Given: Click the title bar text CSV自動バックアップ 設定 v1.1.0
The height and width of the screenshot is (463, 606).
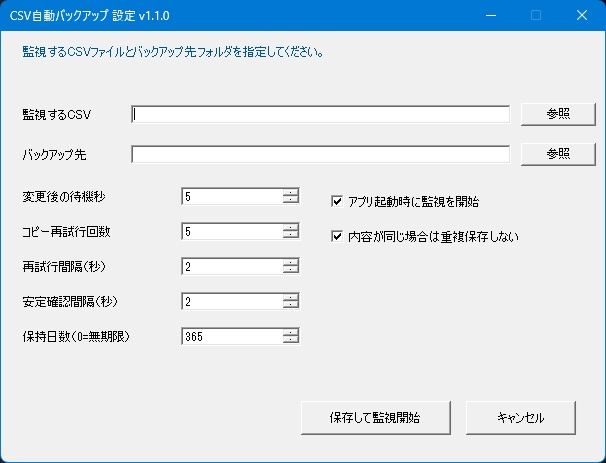Looking at the screenshot, I should (x=90, y=16).
